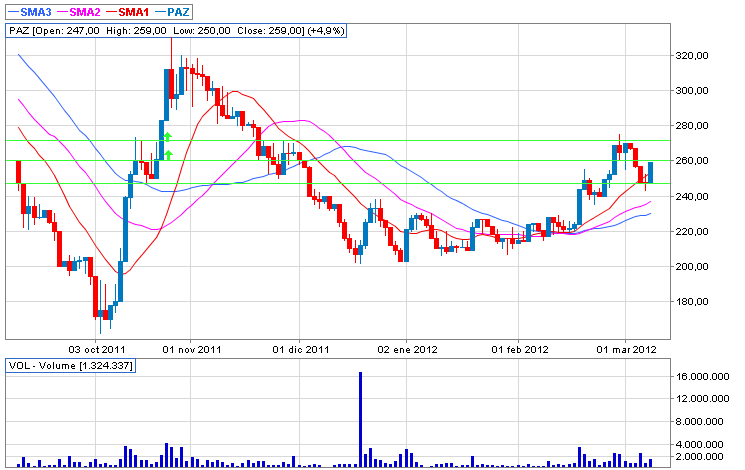Click the 220,00 price axis label
The image size is (745, 470).
point(692,231)
